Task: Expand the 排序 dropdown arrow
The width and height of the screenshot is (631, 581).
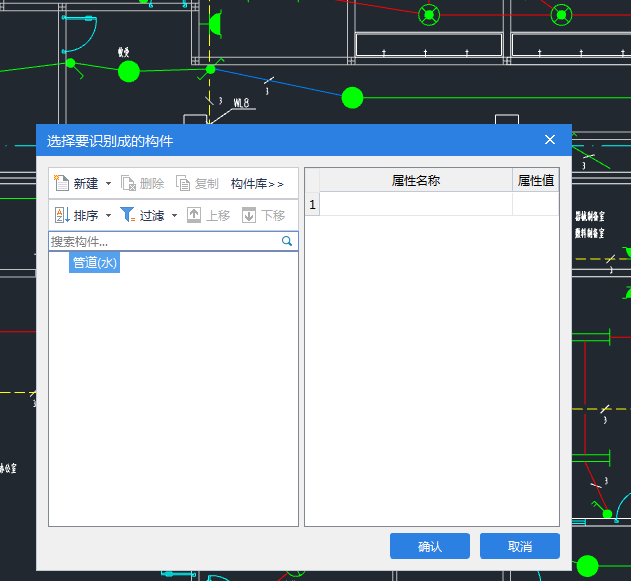Action: pos(108,215)
